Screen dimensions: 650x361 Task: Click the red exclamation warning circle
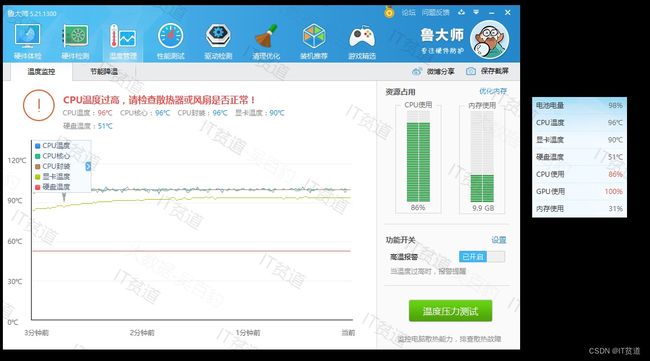39,105
